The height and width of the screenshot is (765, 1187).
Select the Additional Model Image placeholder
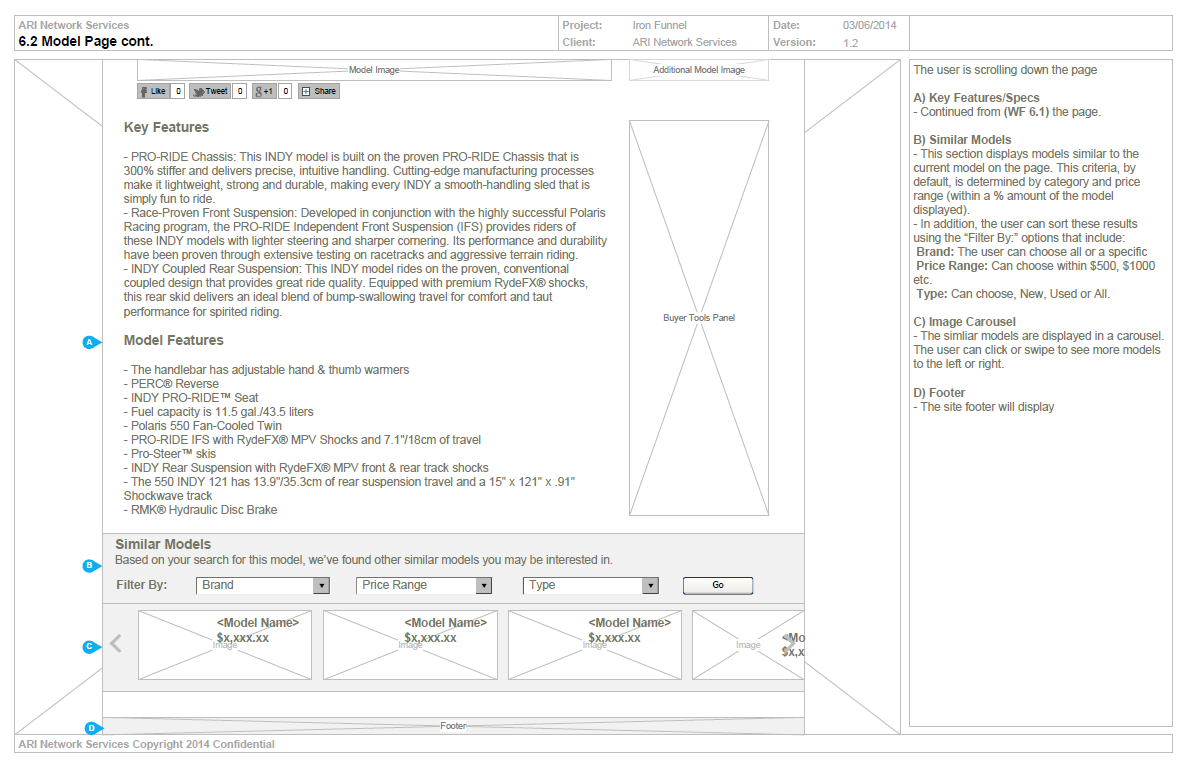[699, 70]
